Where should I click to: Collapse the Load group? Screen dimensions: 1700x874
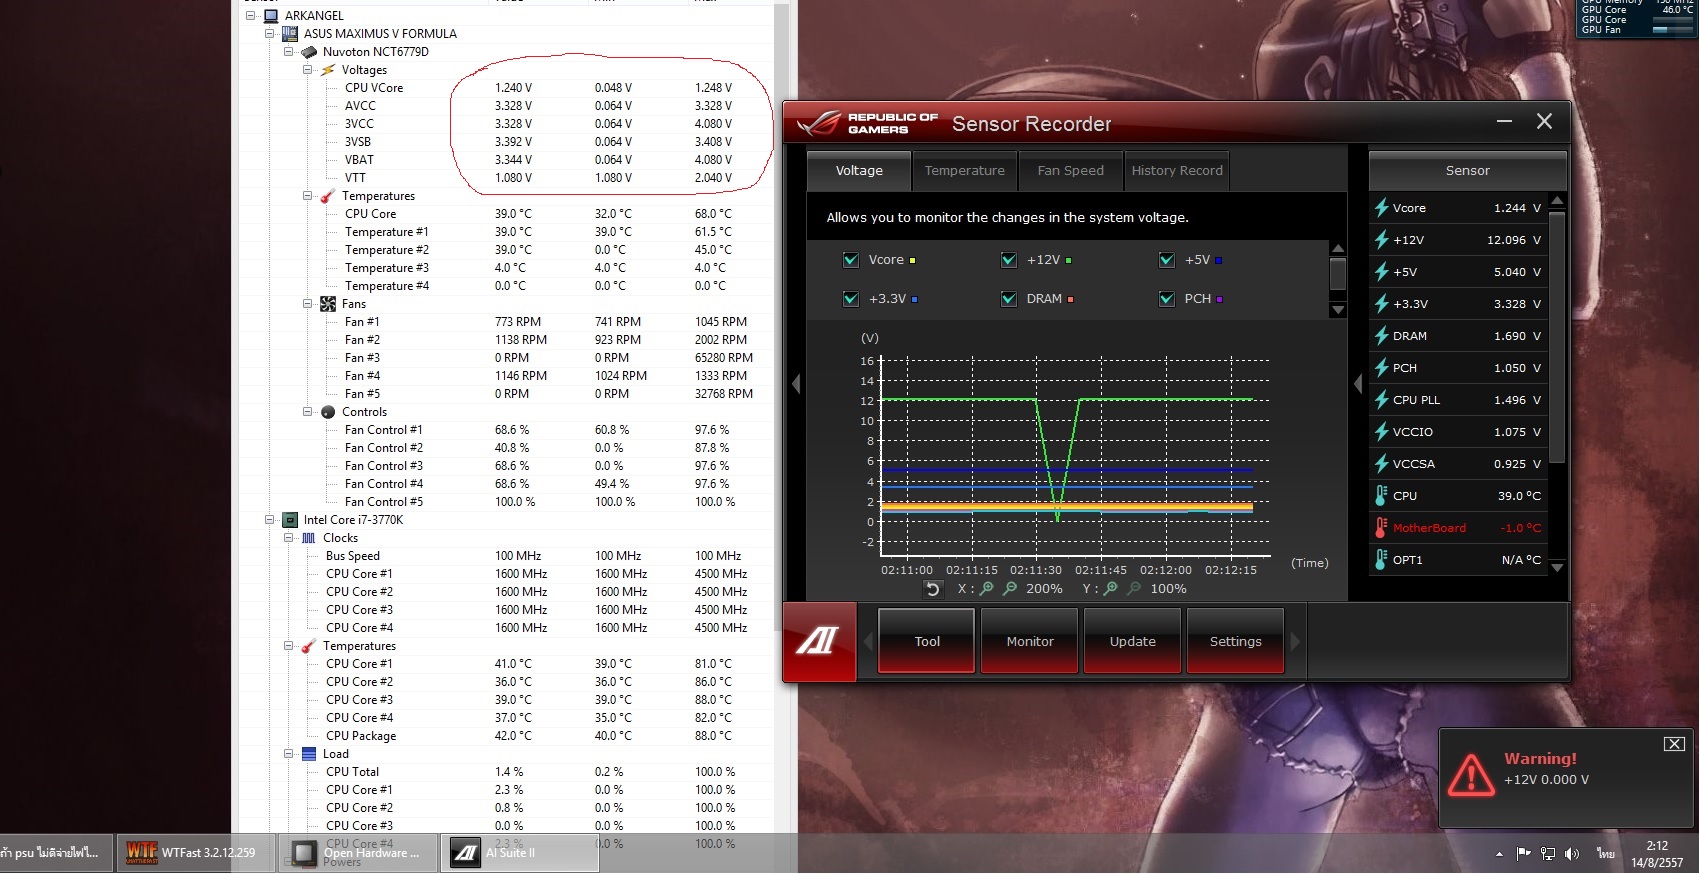coord(288,754)
